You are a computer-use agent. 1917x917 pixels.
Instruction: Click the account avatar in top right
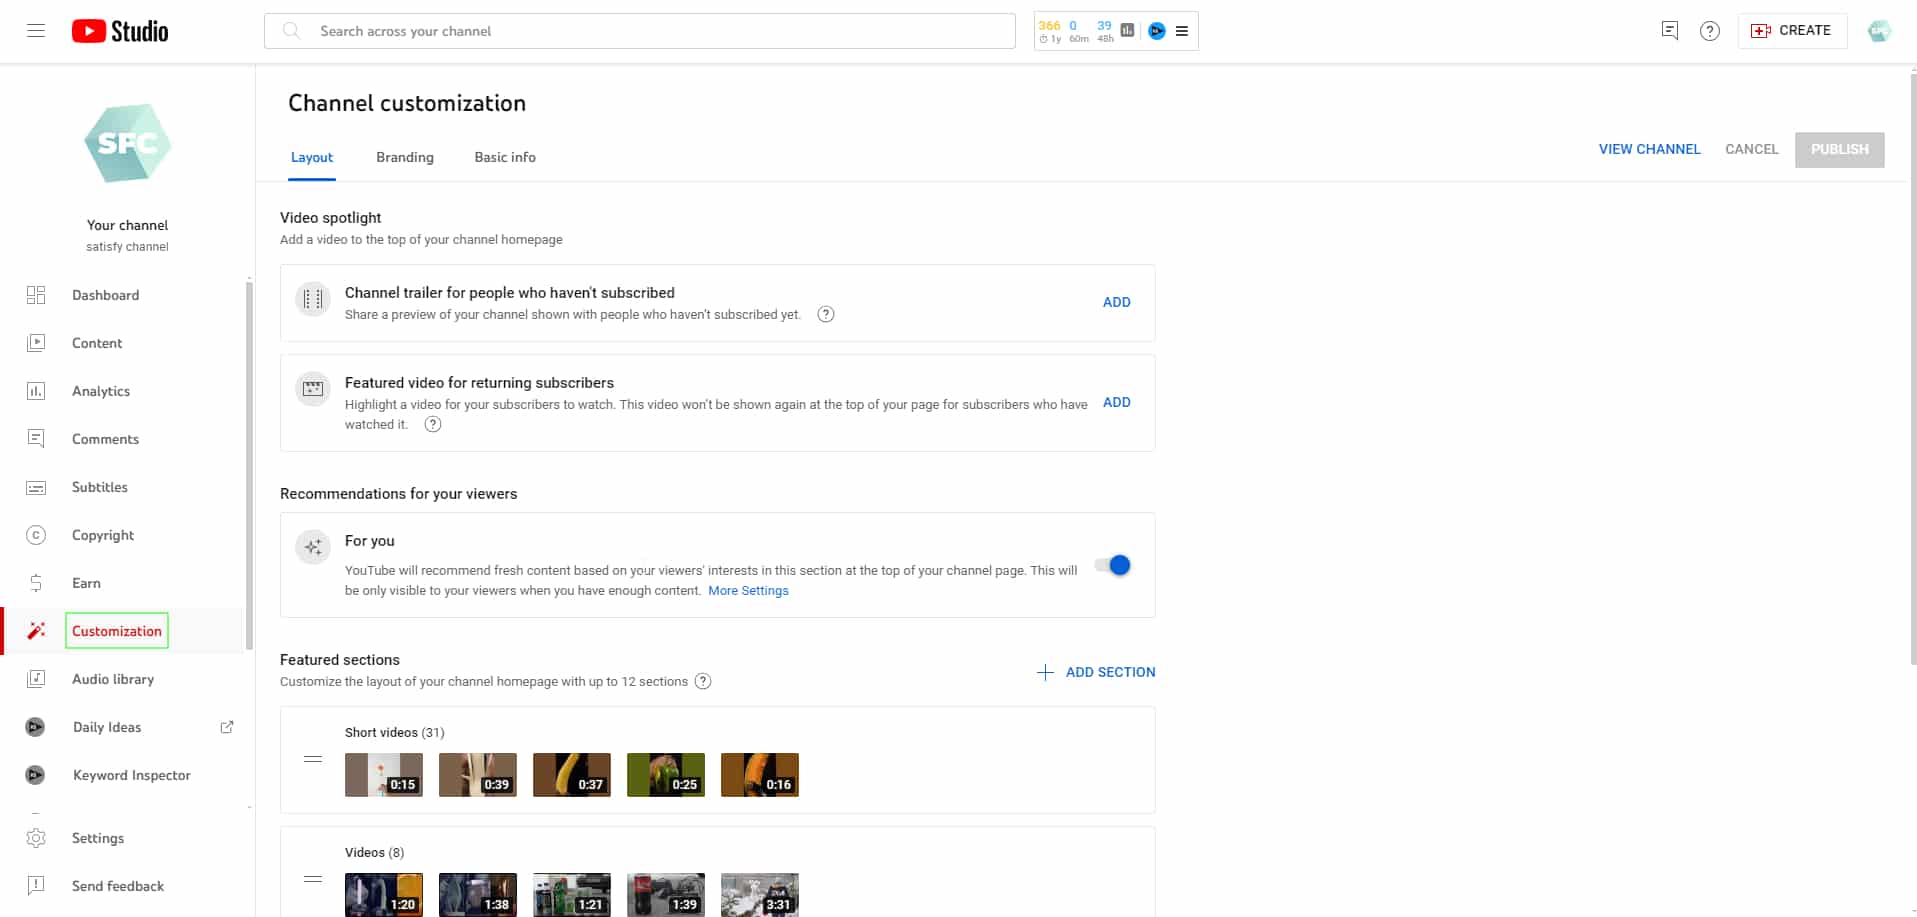coord(1879,31)
